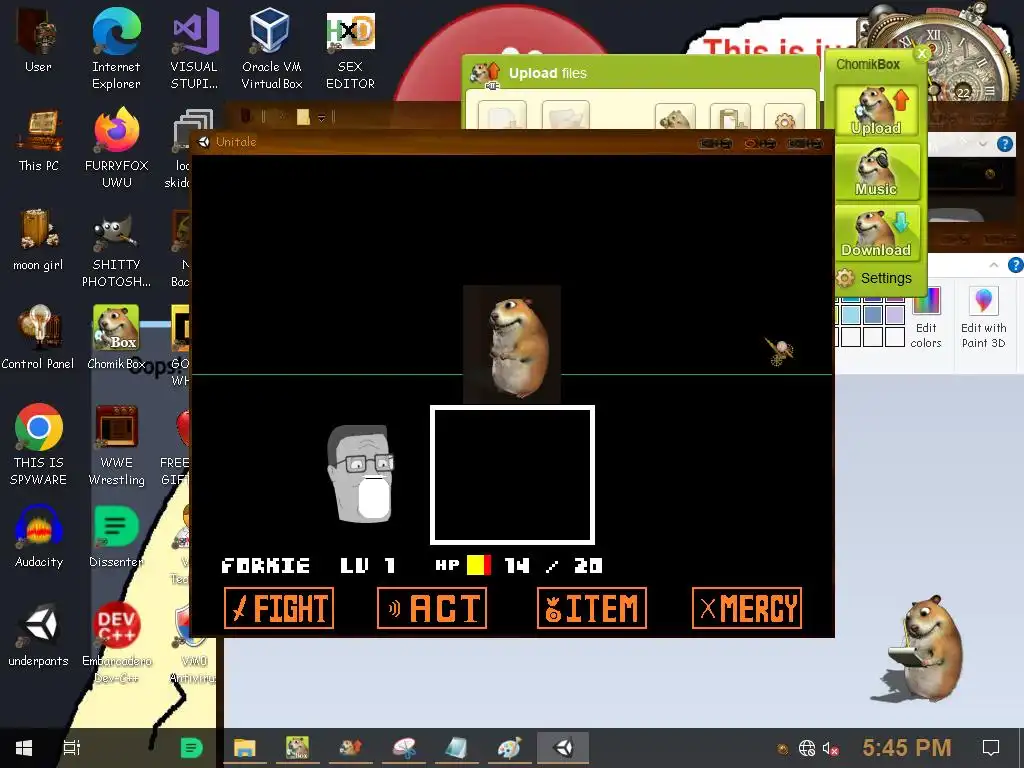Viewport: 1024px width, 768px height.
Task: Click the white battle arena box
Action: pos(512,475)
